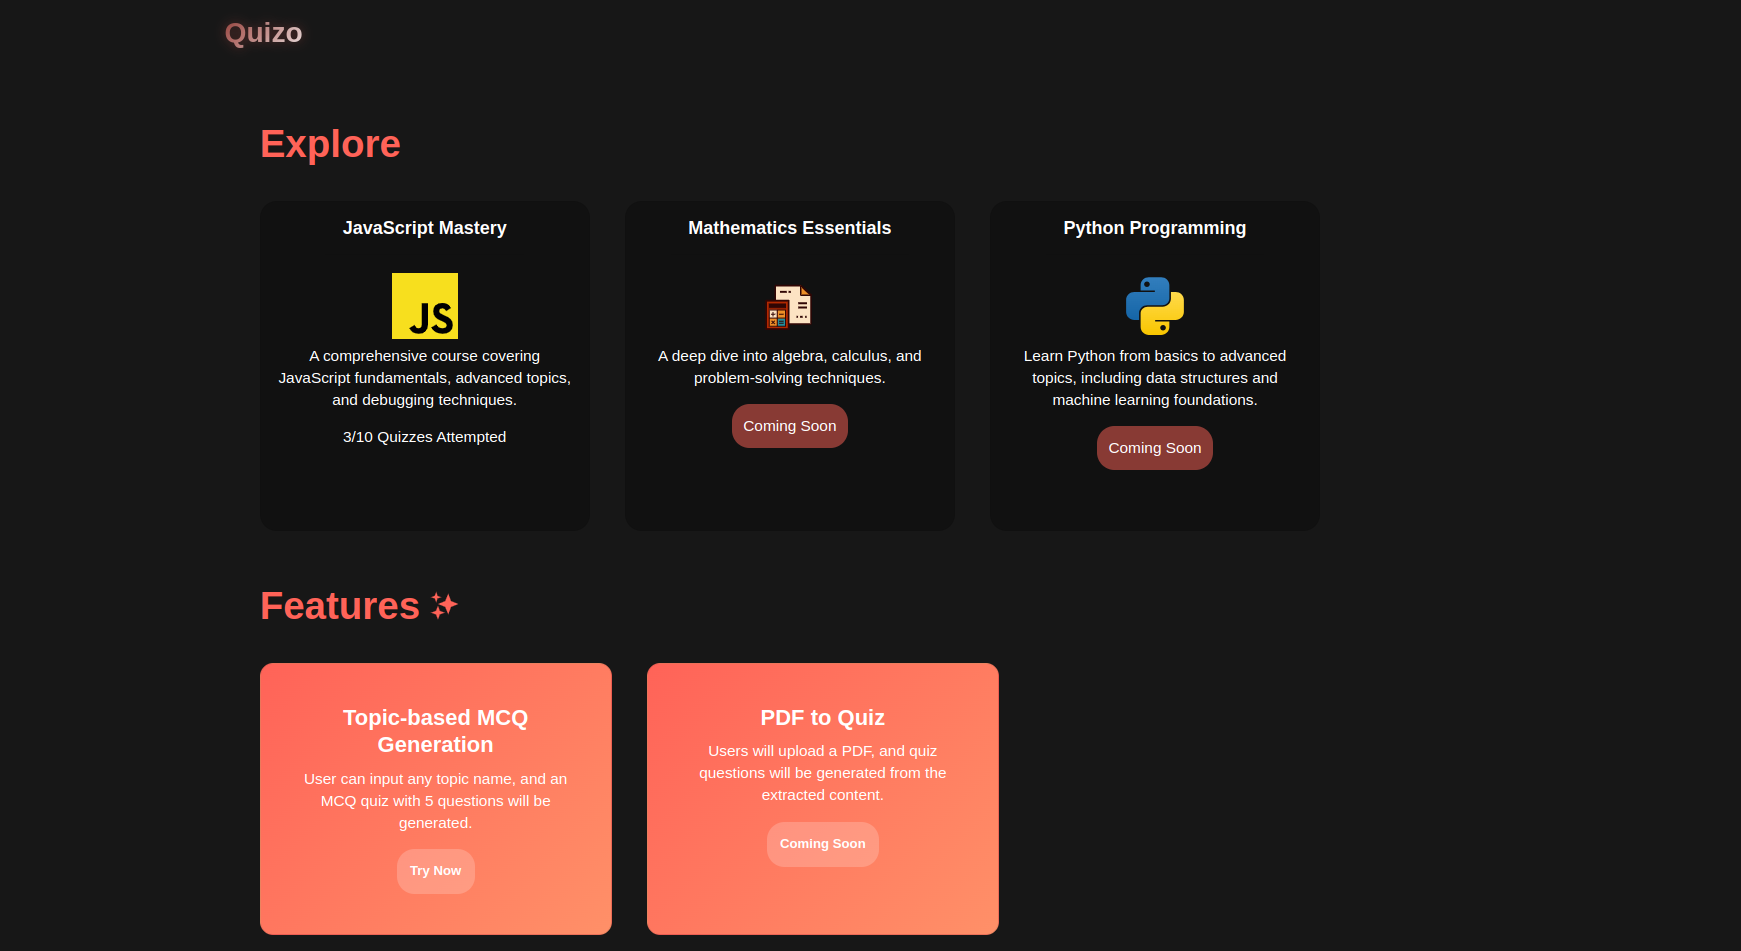Click the Explore heading
The image size is (1741, 951).
pos(331,144)
